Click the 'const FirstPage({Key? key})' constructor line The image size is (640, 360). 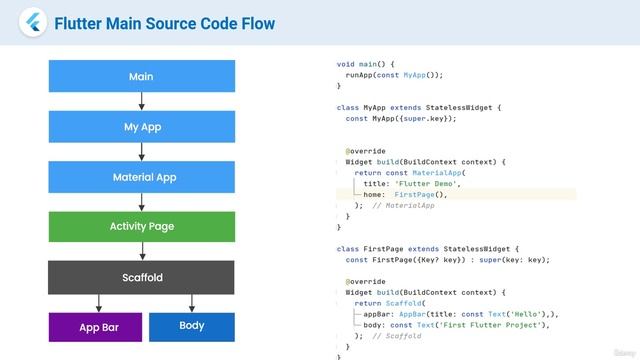point(447,260)
